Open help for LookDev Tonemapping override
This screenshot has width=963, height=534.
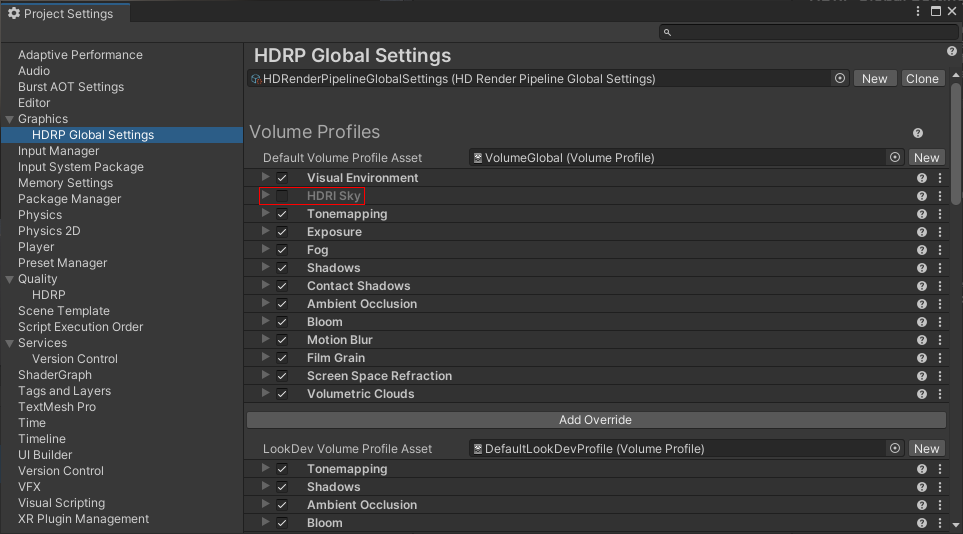coord(922,469)
